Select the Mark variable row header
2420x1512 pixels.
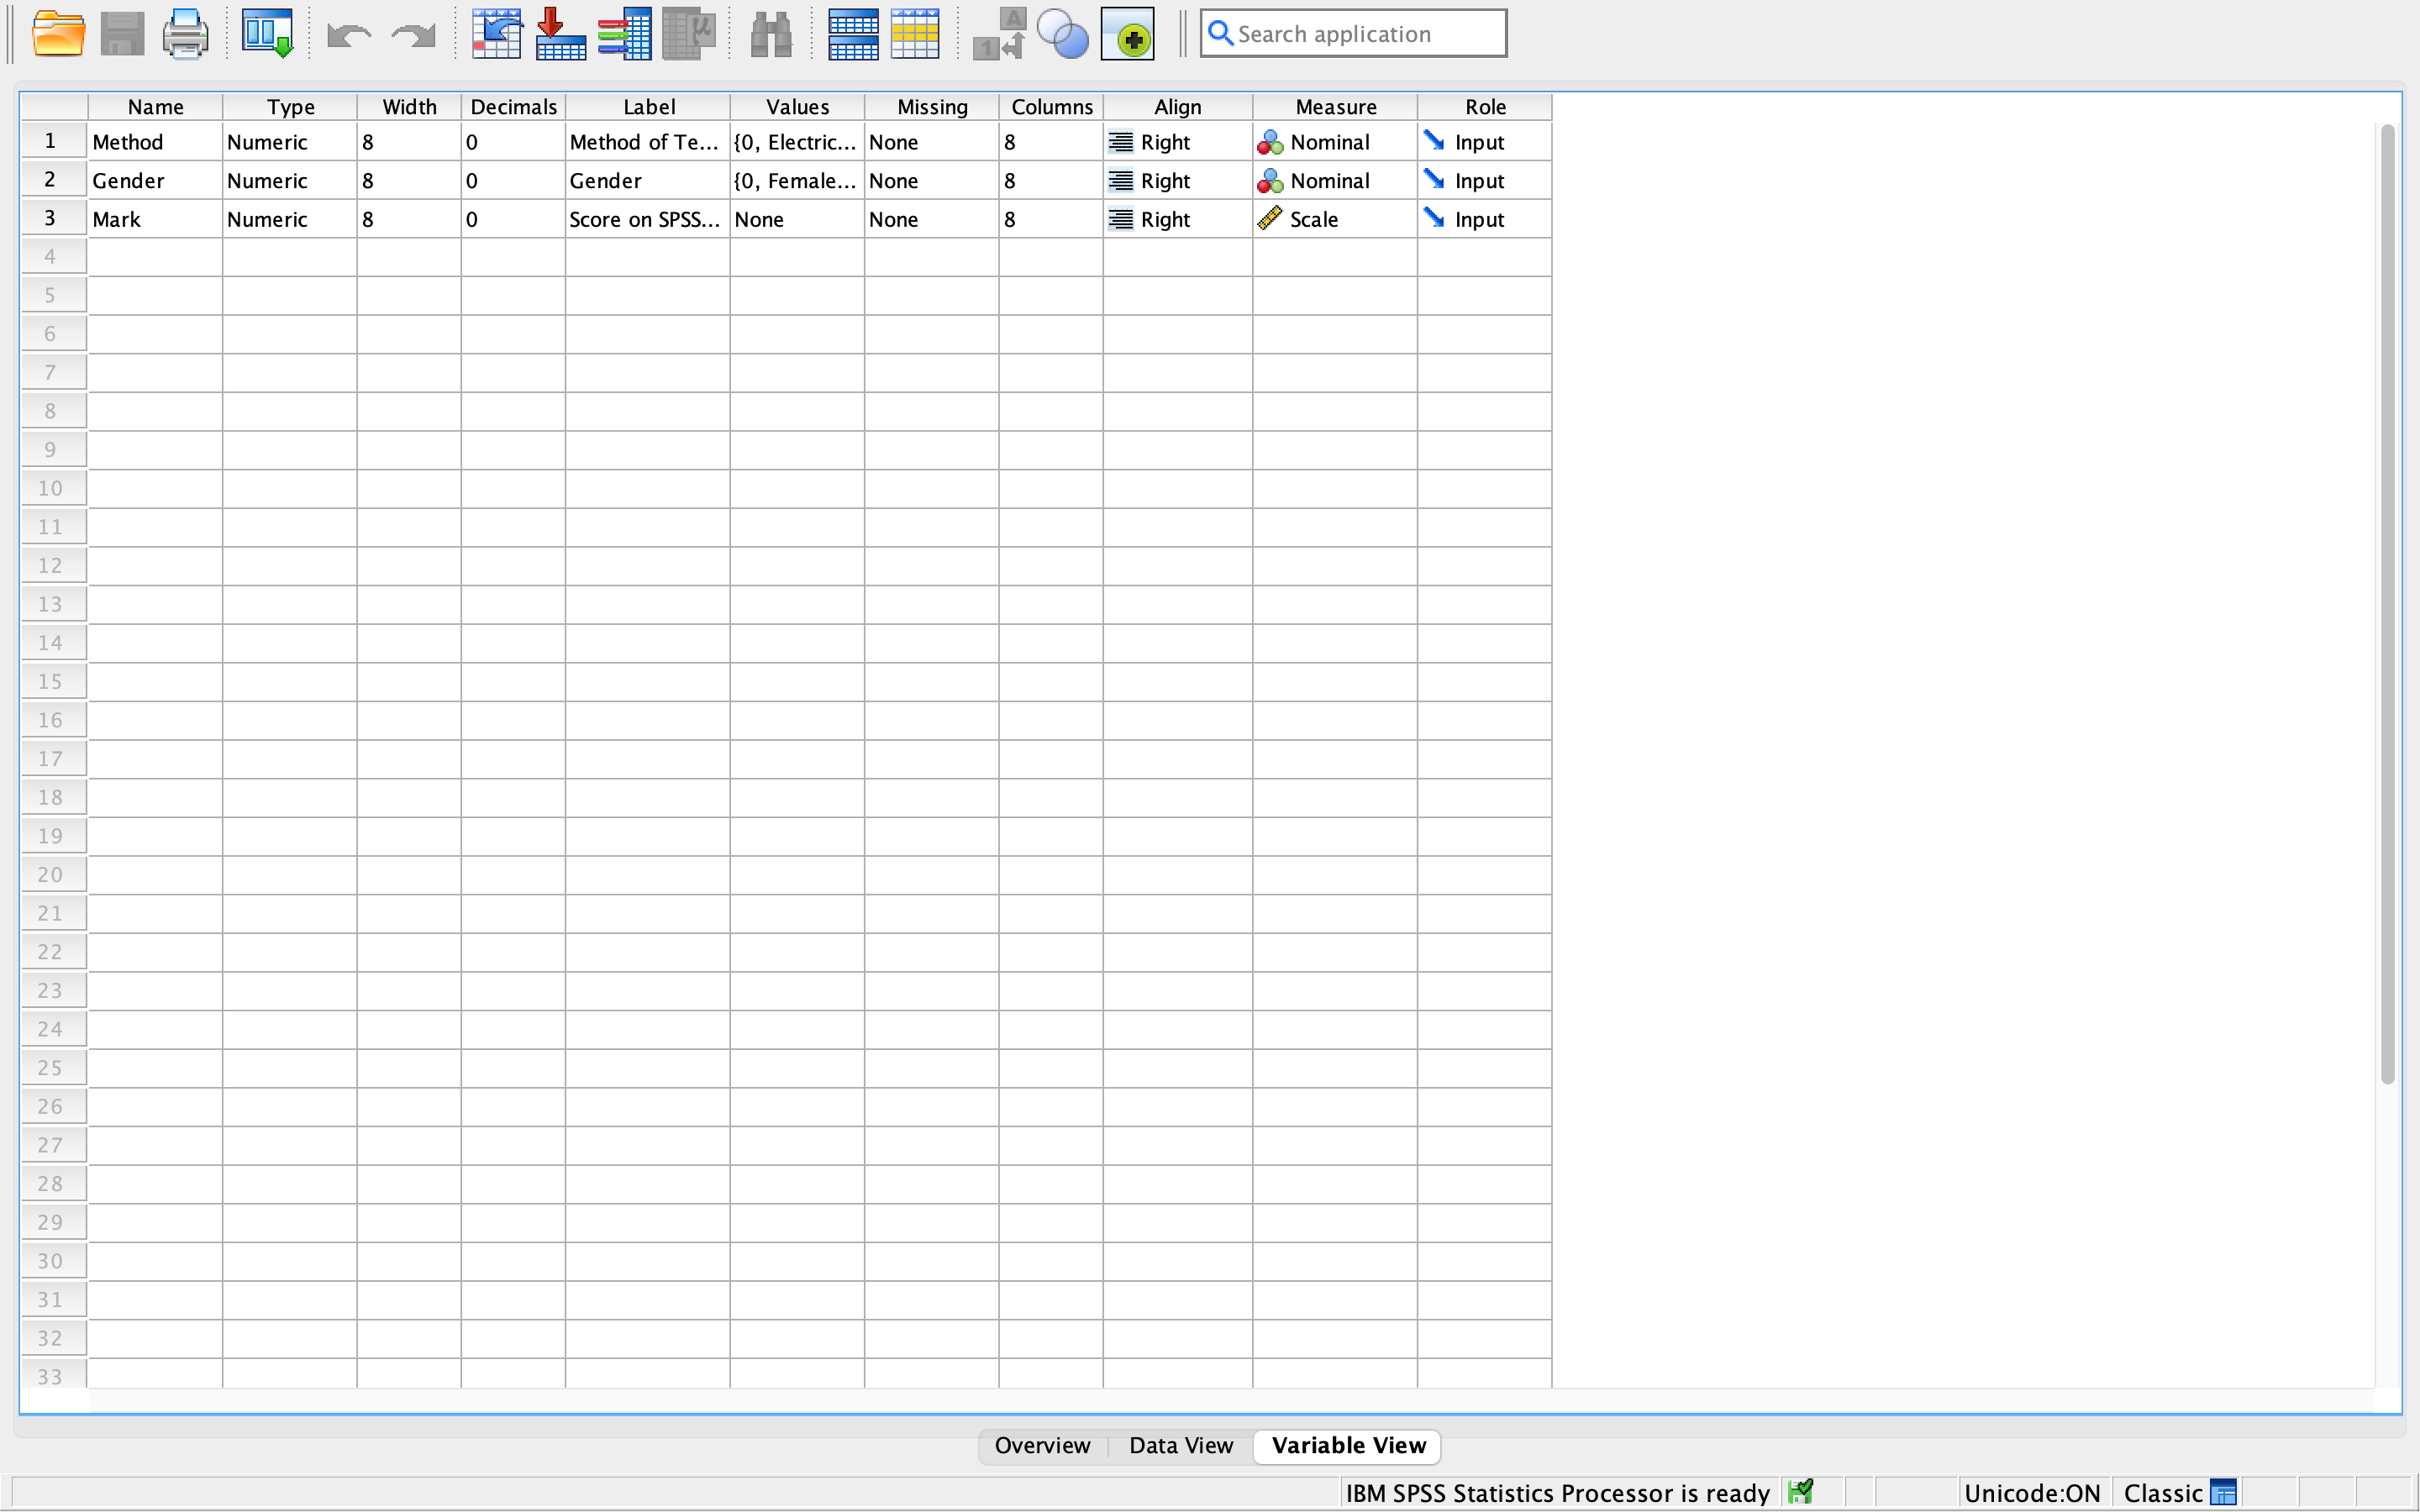[x=51, y=218]
